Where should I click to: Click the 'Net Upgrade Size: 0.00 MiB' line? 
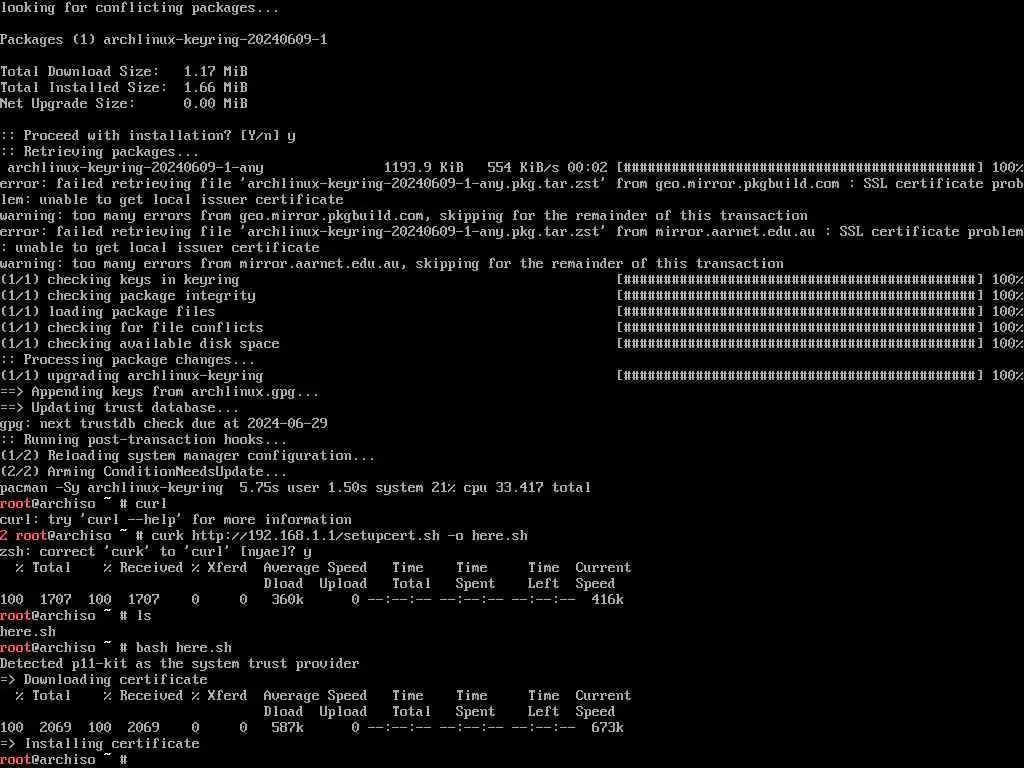click(123, 103)
